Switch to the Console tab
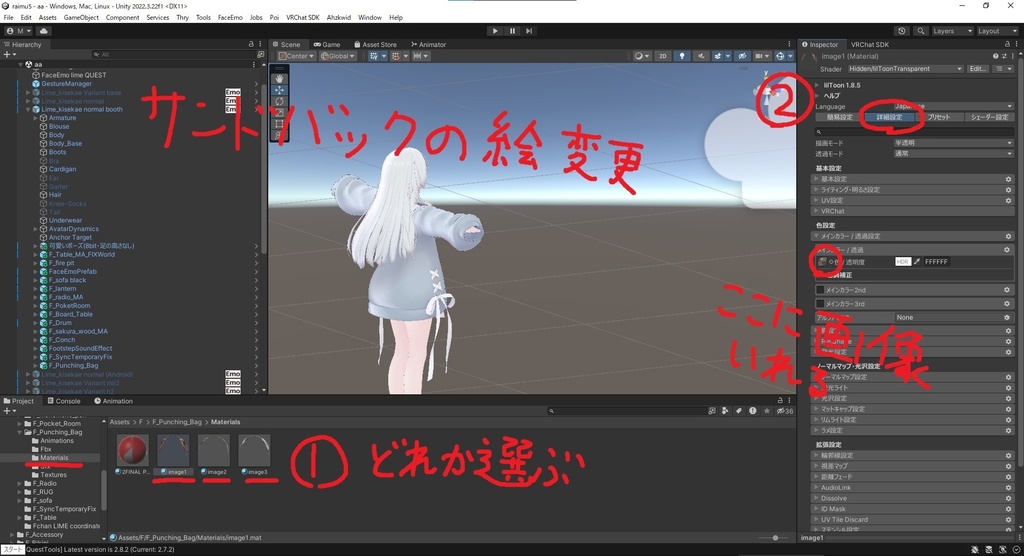Viewport: 1024px width, 556px height. [64, 401]
